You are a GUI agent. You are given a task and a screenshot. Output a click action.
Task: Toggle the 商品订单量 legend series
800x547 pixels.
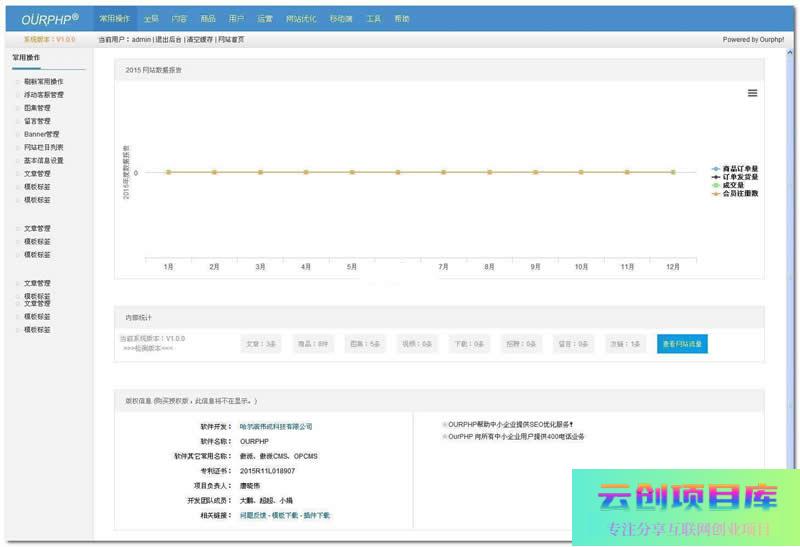click(739, 169)
